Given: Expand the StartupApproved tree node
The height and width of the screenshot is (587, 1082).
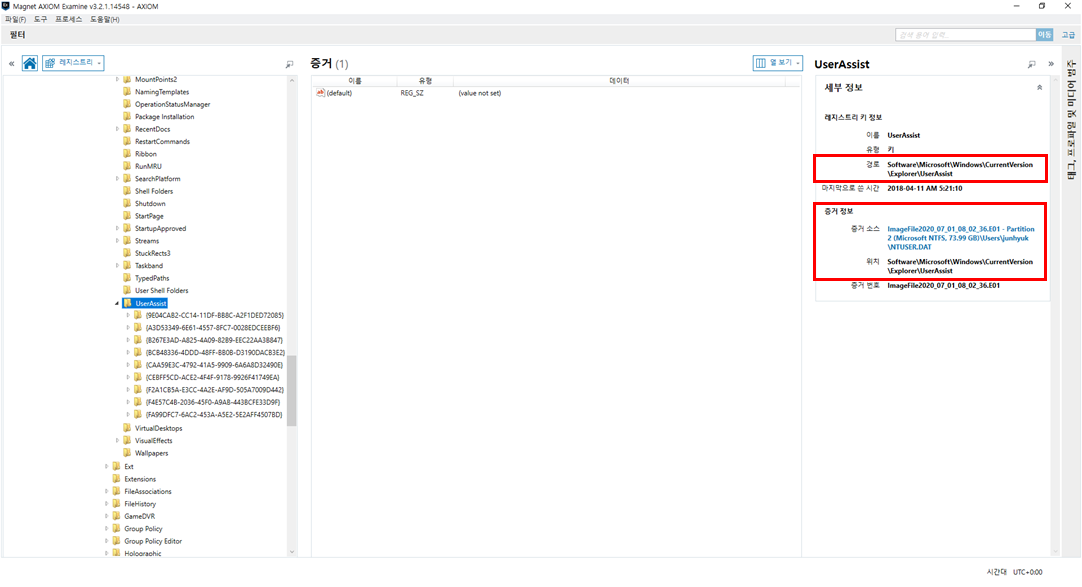Looking at the screenshot, I should [117, 228].
